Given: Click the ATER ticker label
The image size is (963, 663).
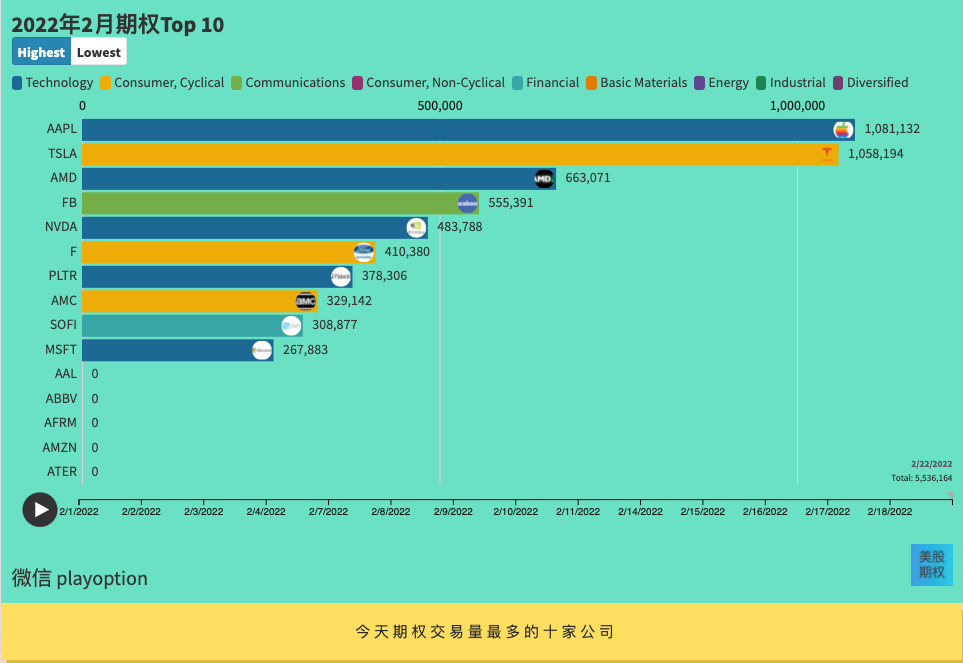Looking at the screenshot, I should click(x=62, y=472).
